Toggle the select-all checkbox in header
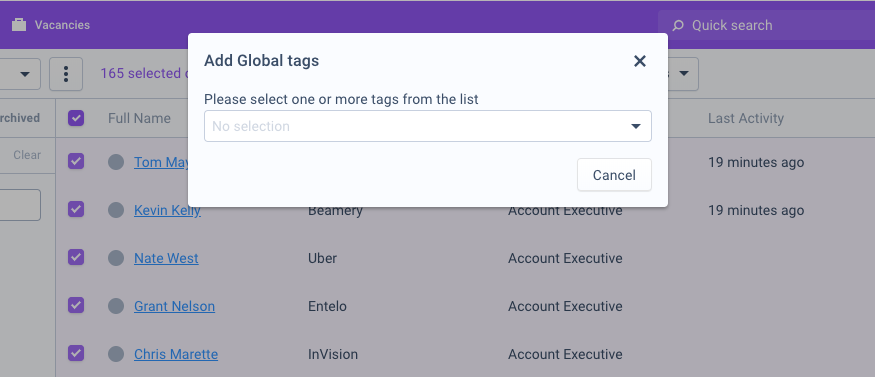 click(76, 118)
